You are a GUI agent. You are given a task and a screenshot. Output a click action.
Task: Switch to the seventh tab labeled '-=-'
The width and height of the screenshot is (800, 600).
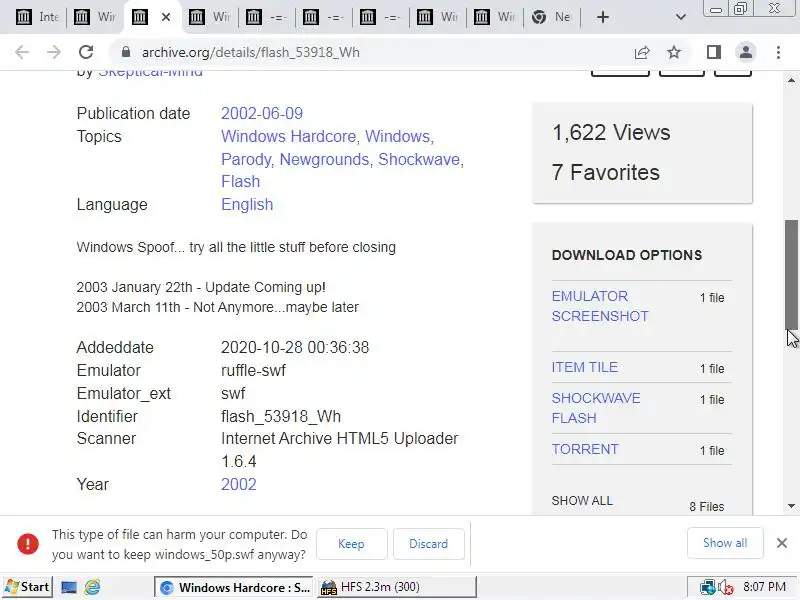(381, 17)
